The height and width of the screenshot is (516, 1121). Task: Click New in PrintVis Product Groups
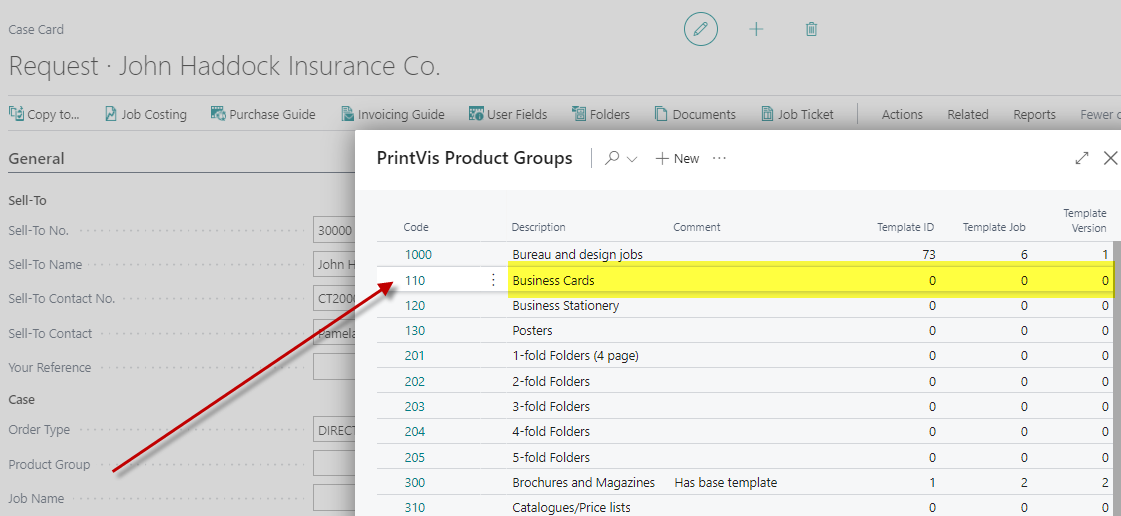tap(677, 159)
